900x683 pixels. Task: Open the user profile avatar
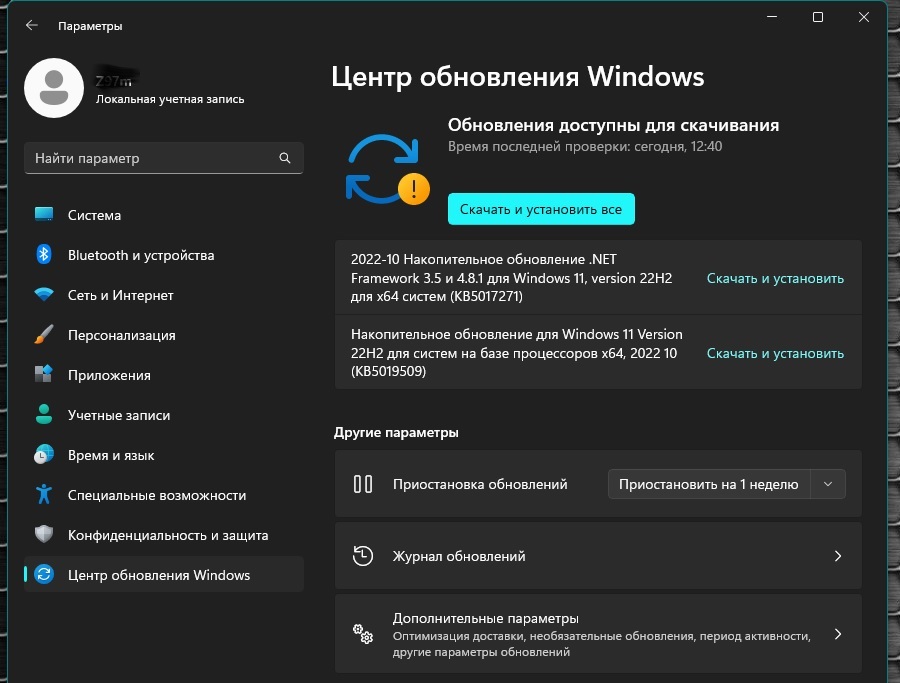[x=54, y=88]
